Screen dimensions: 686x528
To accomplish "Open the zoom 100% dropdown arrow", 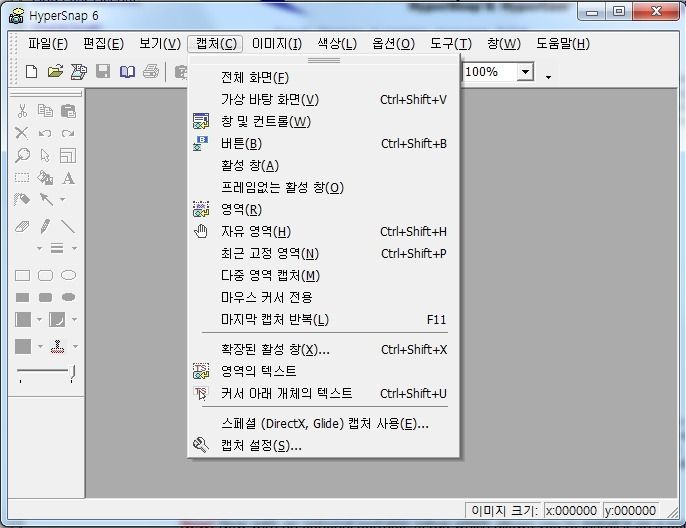I will tap(525, 72).
